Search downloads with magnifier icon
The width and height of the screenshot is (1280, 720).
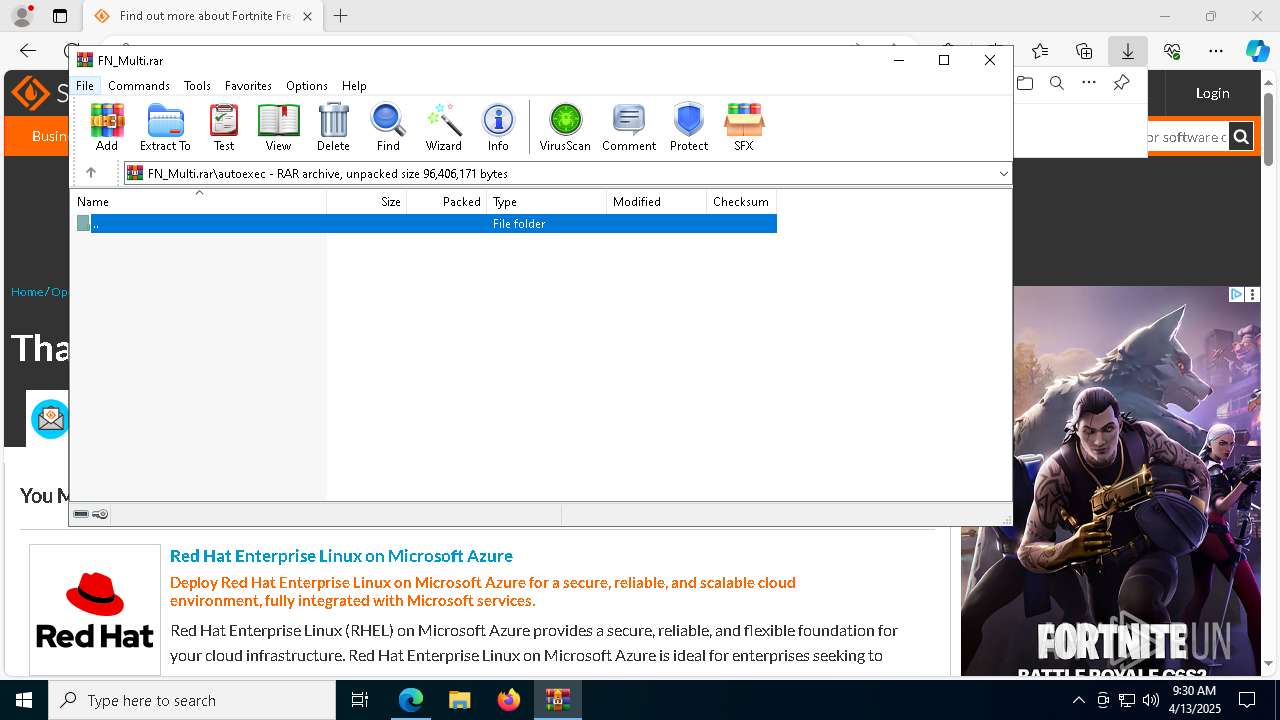(1057, 83)
